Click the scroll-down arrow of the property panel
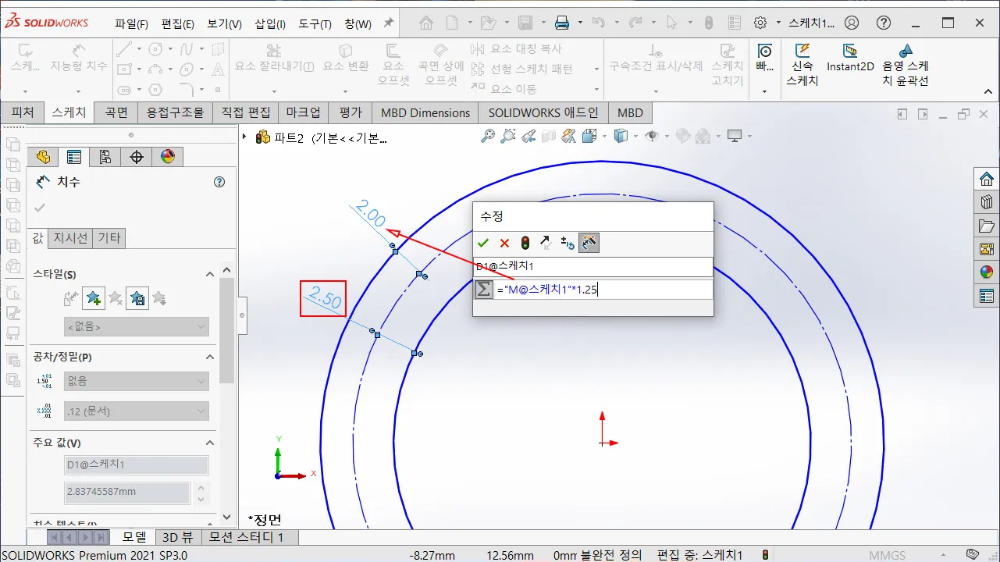 [227, 517]
